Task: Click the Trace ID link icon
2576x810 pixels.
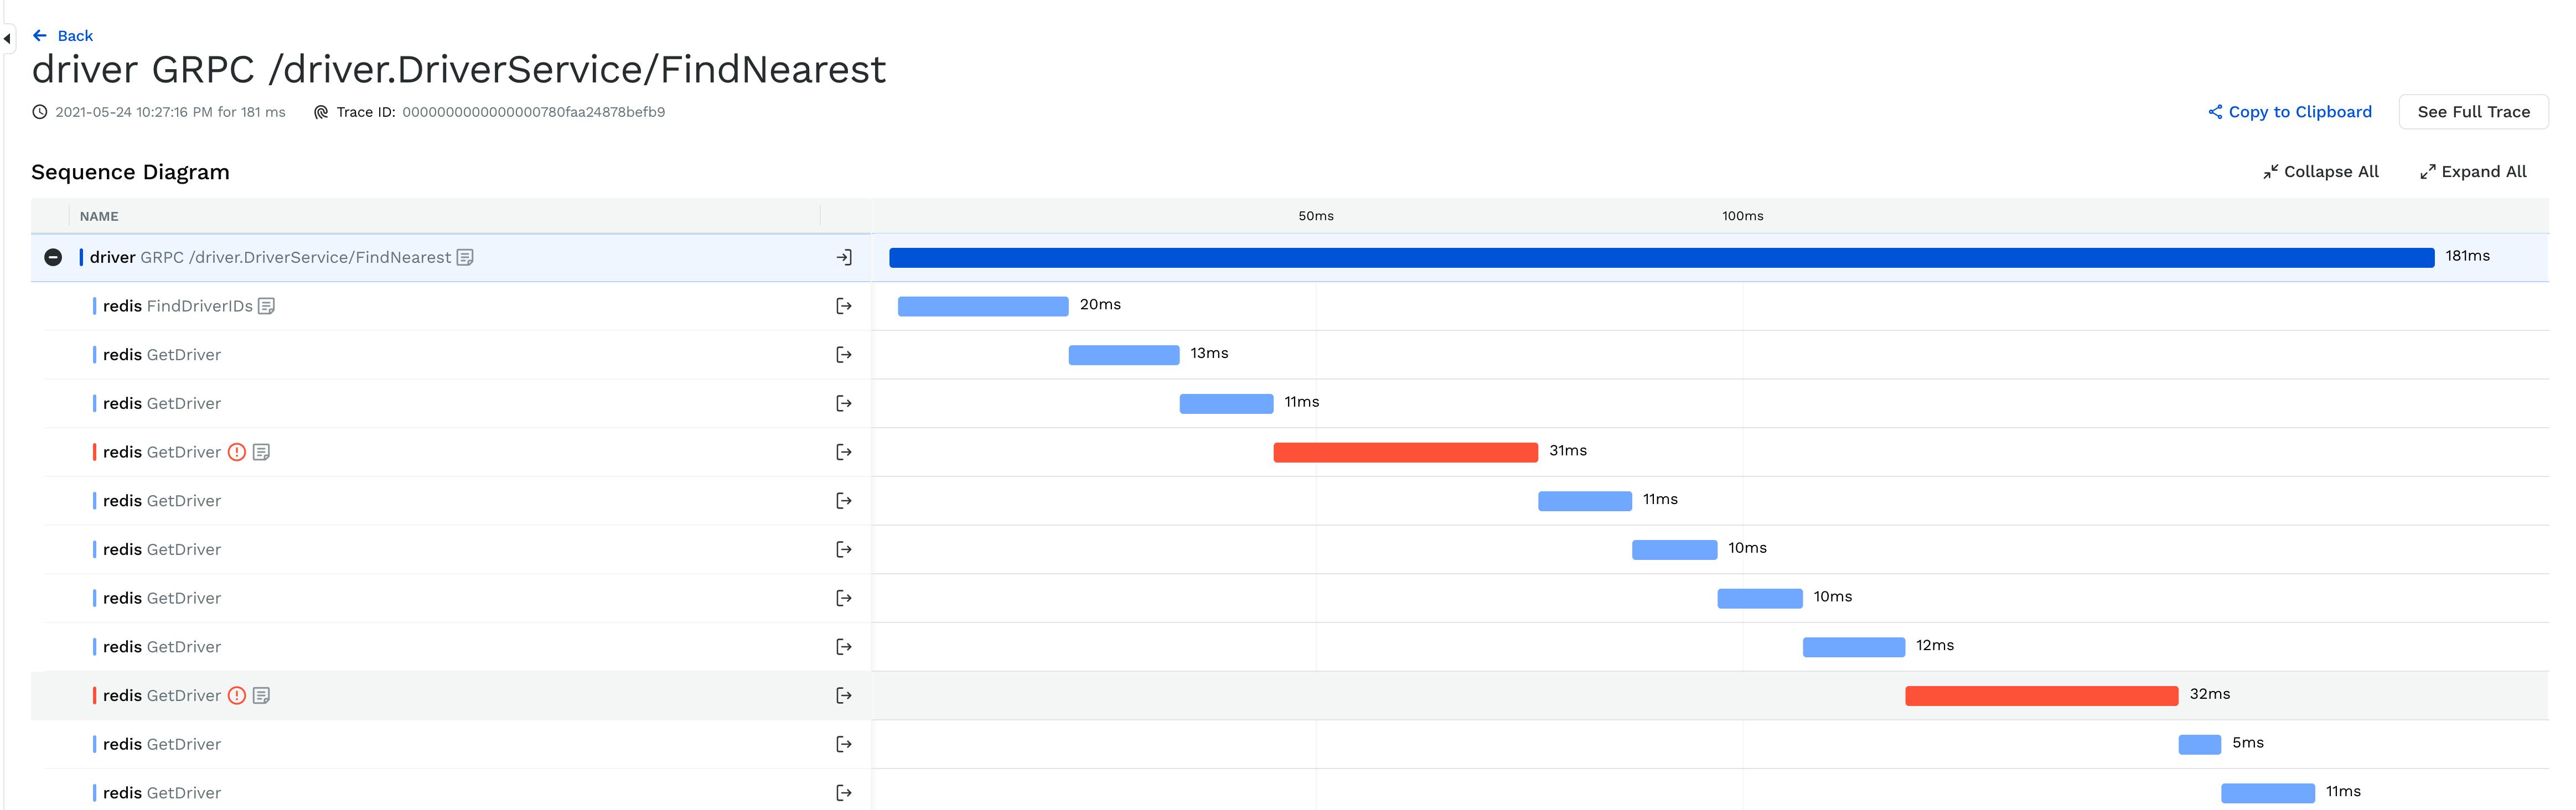Action: pos(320,112)
